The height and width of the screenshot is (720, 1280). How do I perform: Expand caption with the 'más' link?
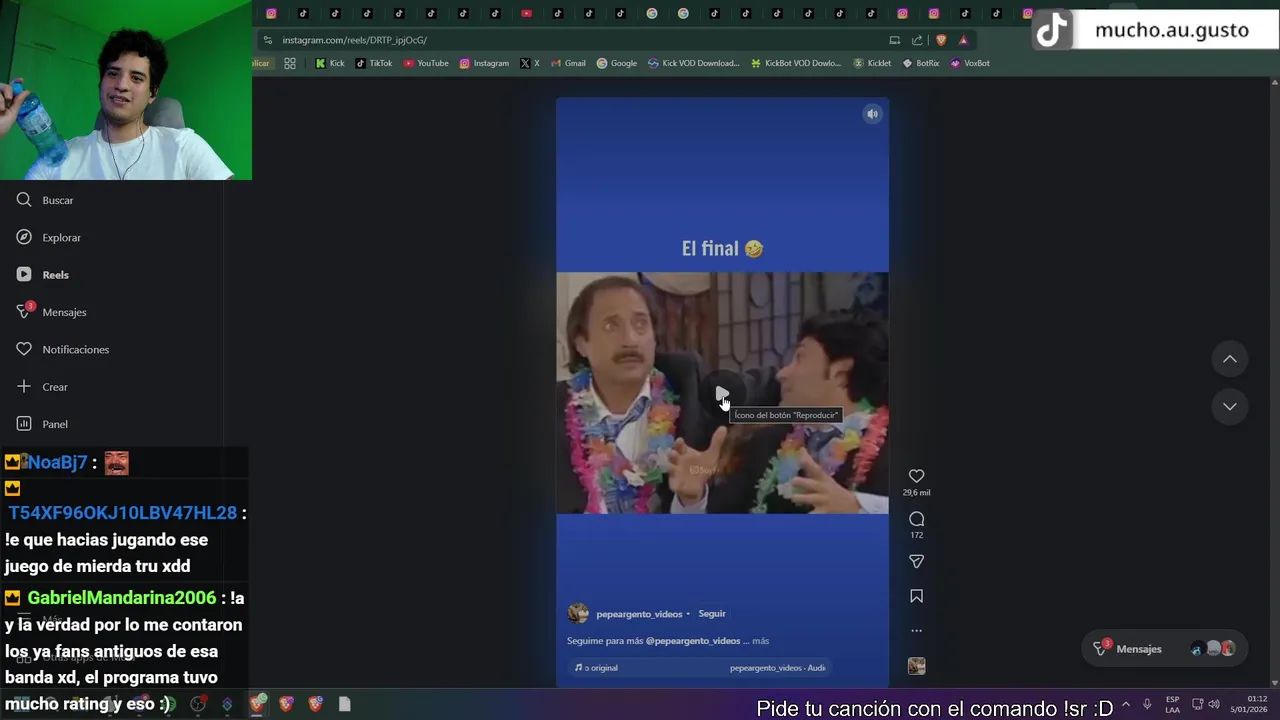(x=760, y=641)
